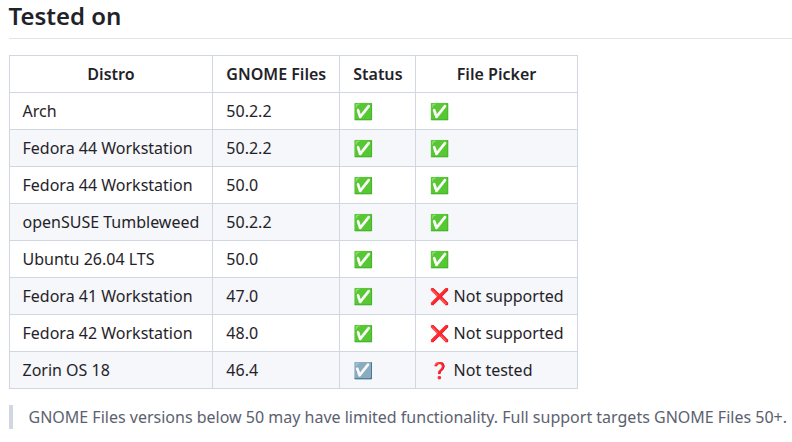Click the File Picker column header
The height and width of the screenshot is (442, 792).
pos(497,74)
